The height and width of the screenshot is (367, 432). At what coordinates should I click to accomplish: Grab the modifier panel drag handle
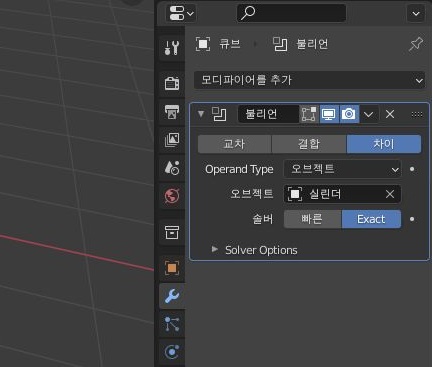417,114
